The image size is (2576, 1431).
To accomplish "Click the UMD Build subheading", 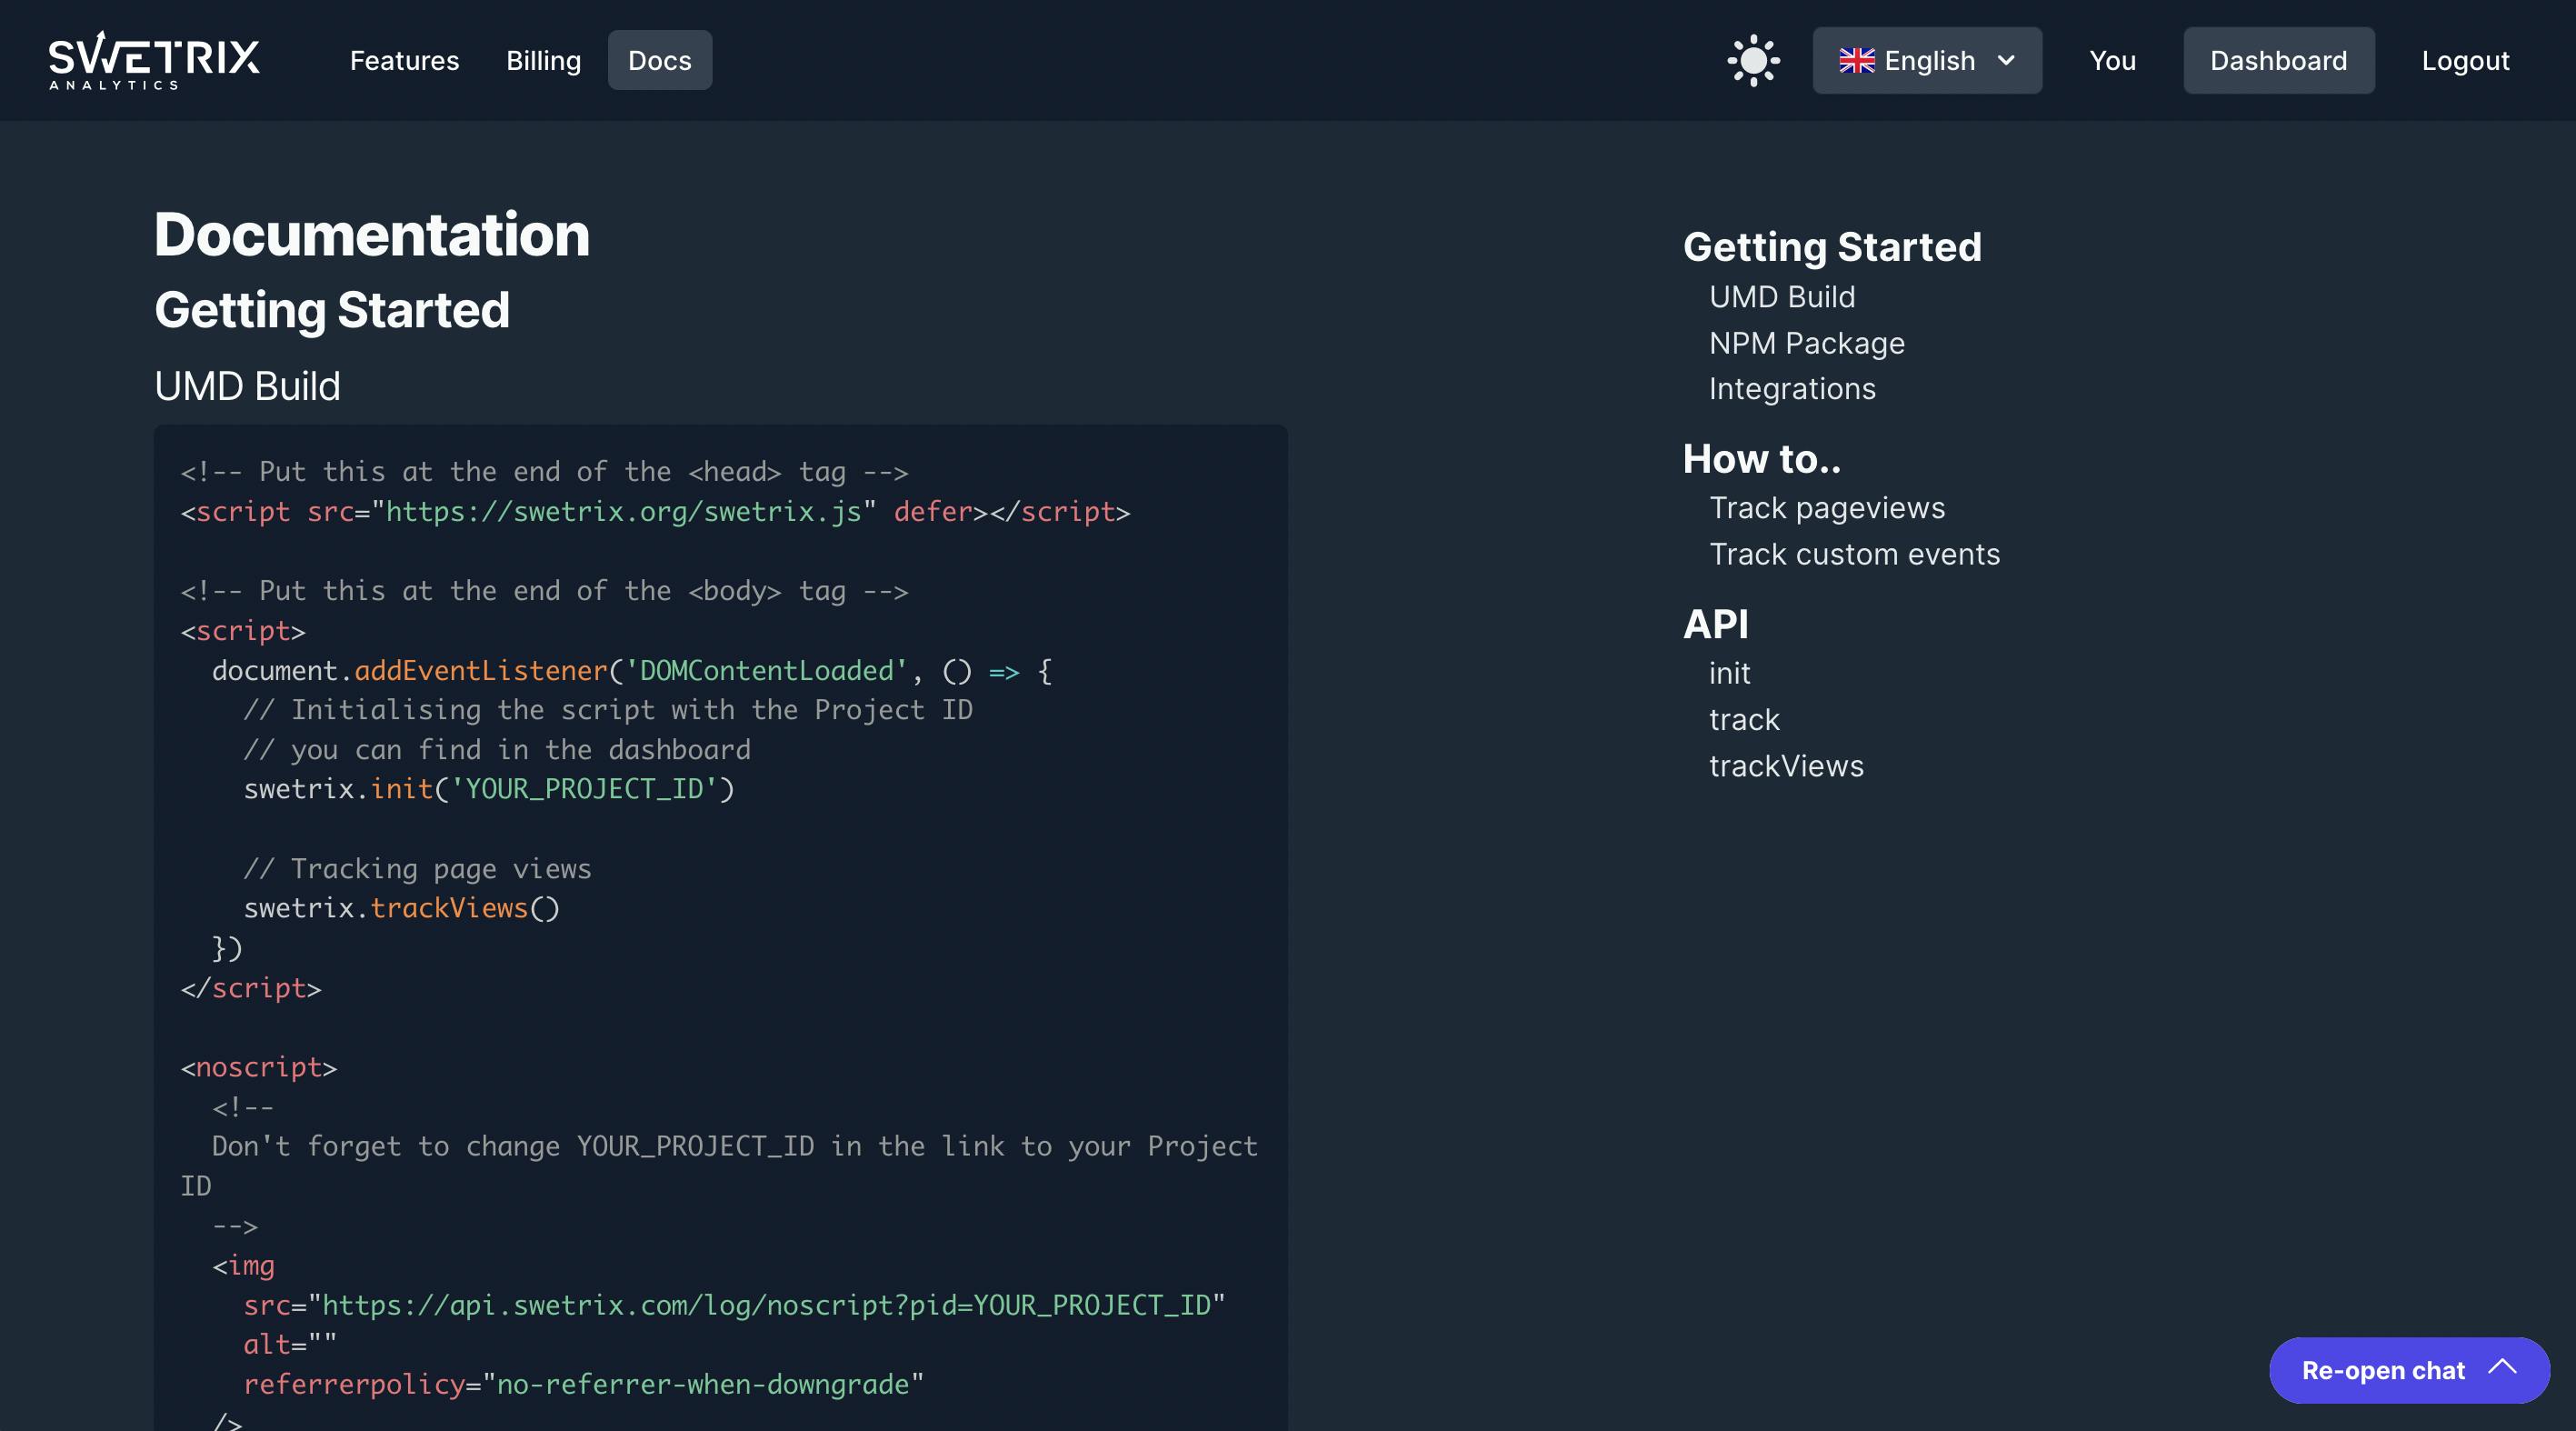I will [247, 387].
